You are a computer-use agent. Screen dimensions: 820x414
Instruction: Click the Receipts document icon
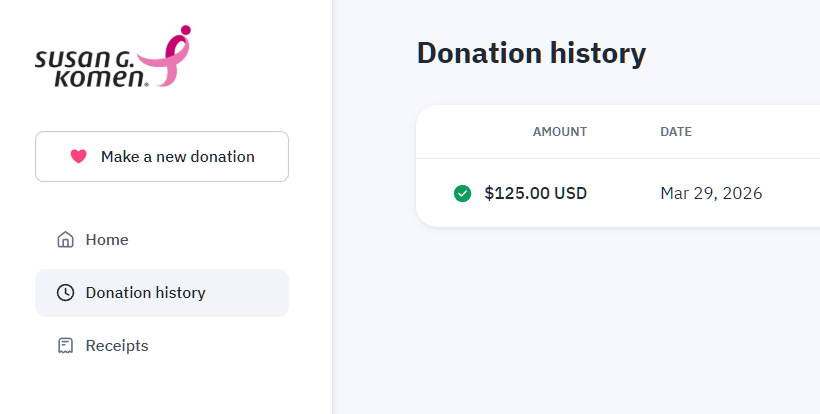click(x=65, y=346)
